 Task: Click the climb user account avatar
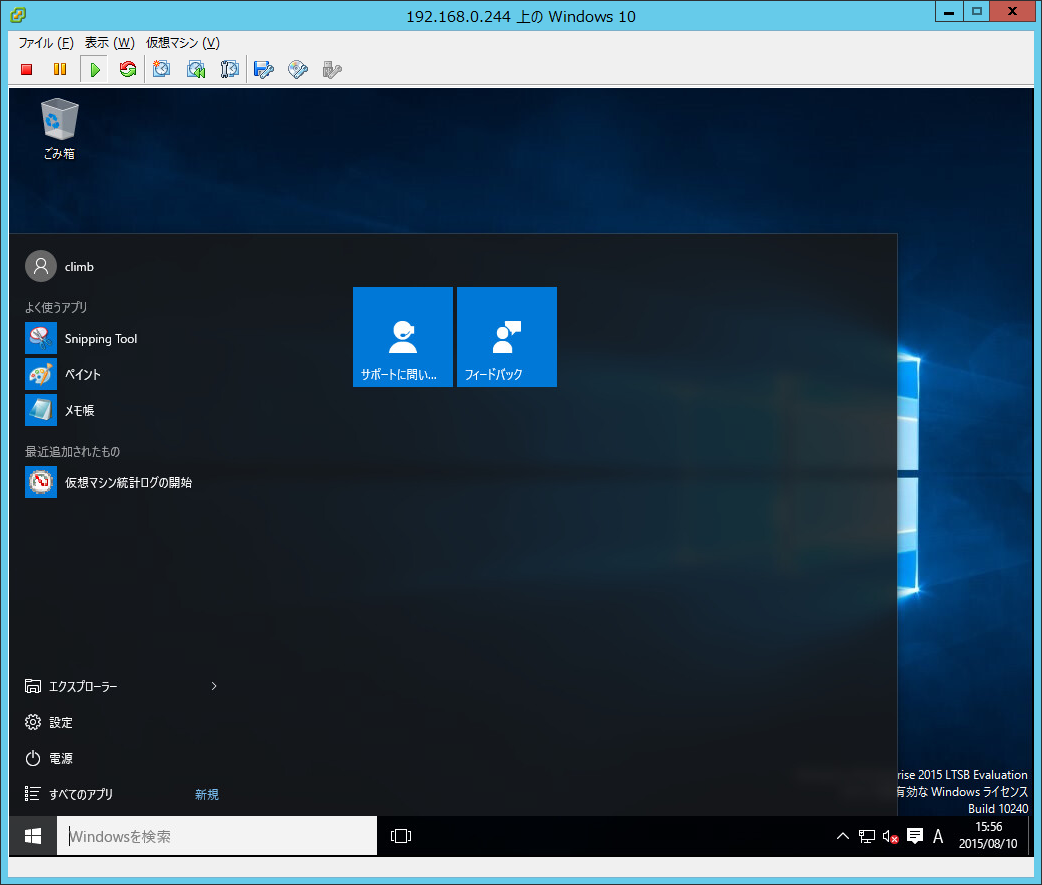(41, 266)
